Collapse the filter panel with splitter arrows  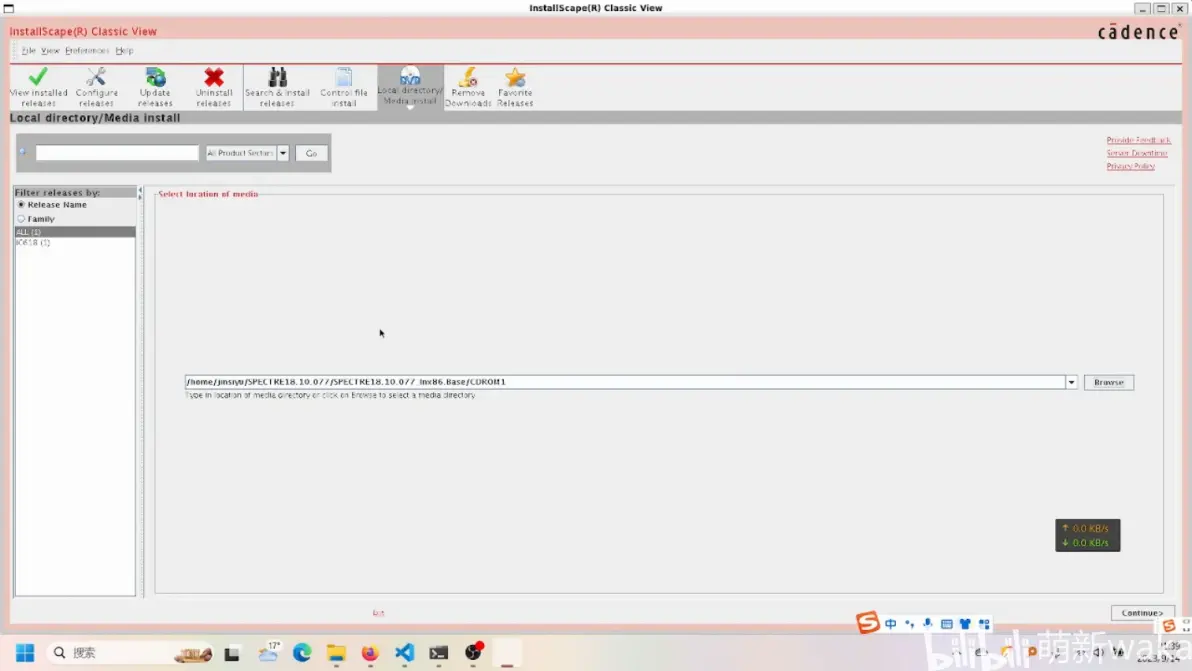point(140,193)
